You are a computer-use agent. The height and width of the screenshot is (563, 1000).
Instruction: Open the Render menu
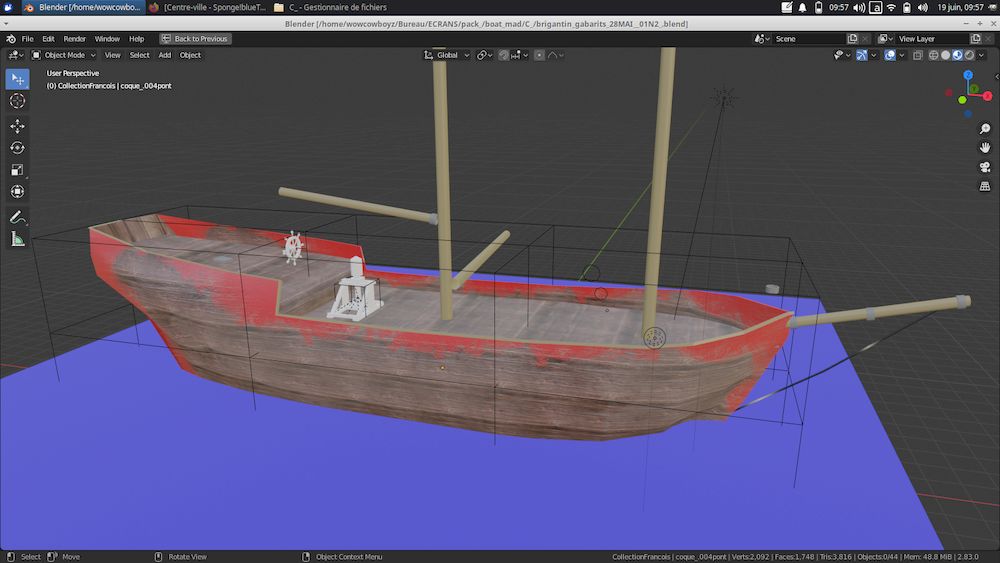[x=75, y=39]
